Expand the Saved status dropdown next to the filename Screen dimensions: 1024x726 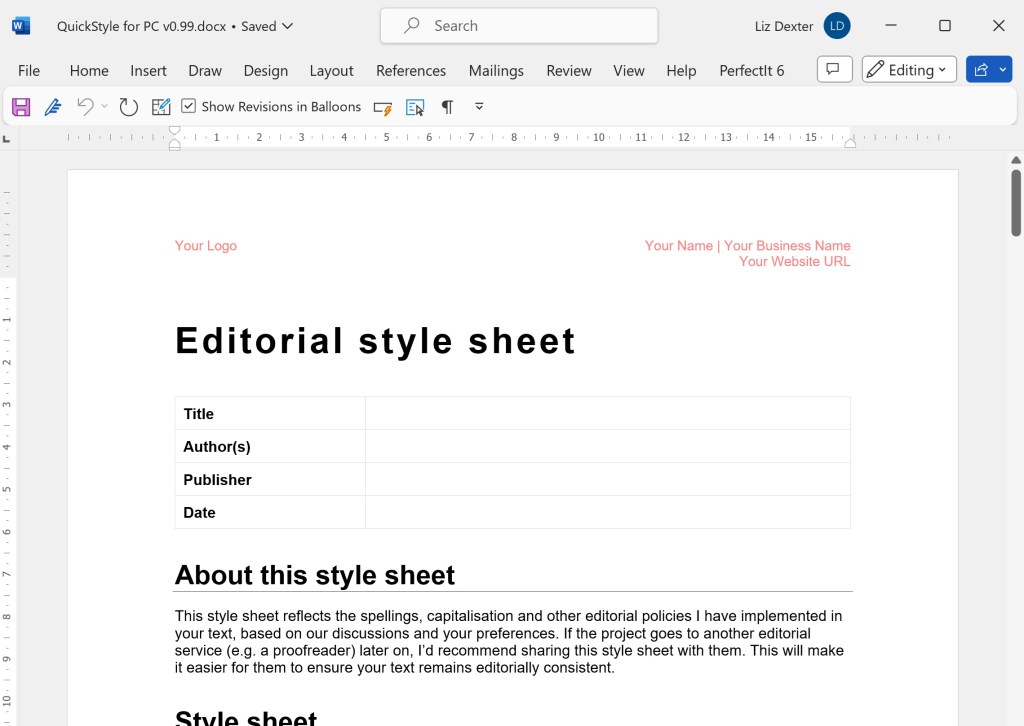tap(286, 27)
